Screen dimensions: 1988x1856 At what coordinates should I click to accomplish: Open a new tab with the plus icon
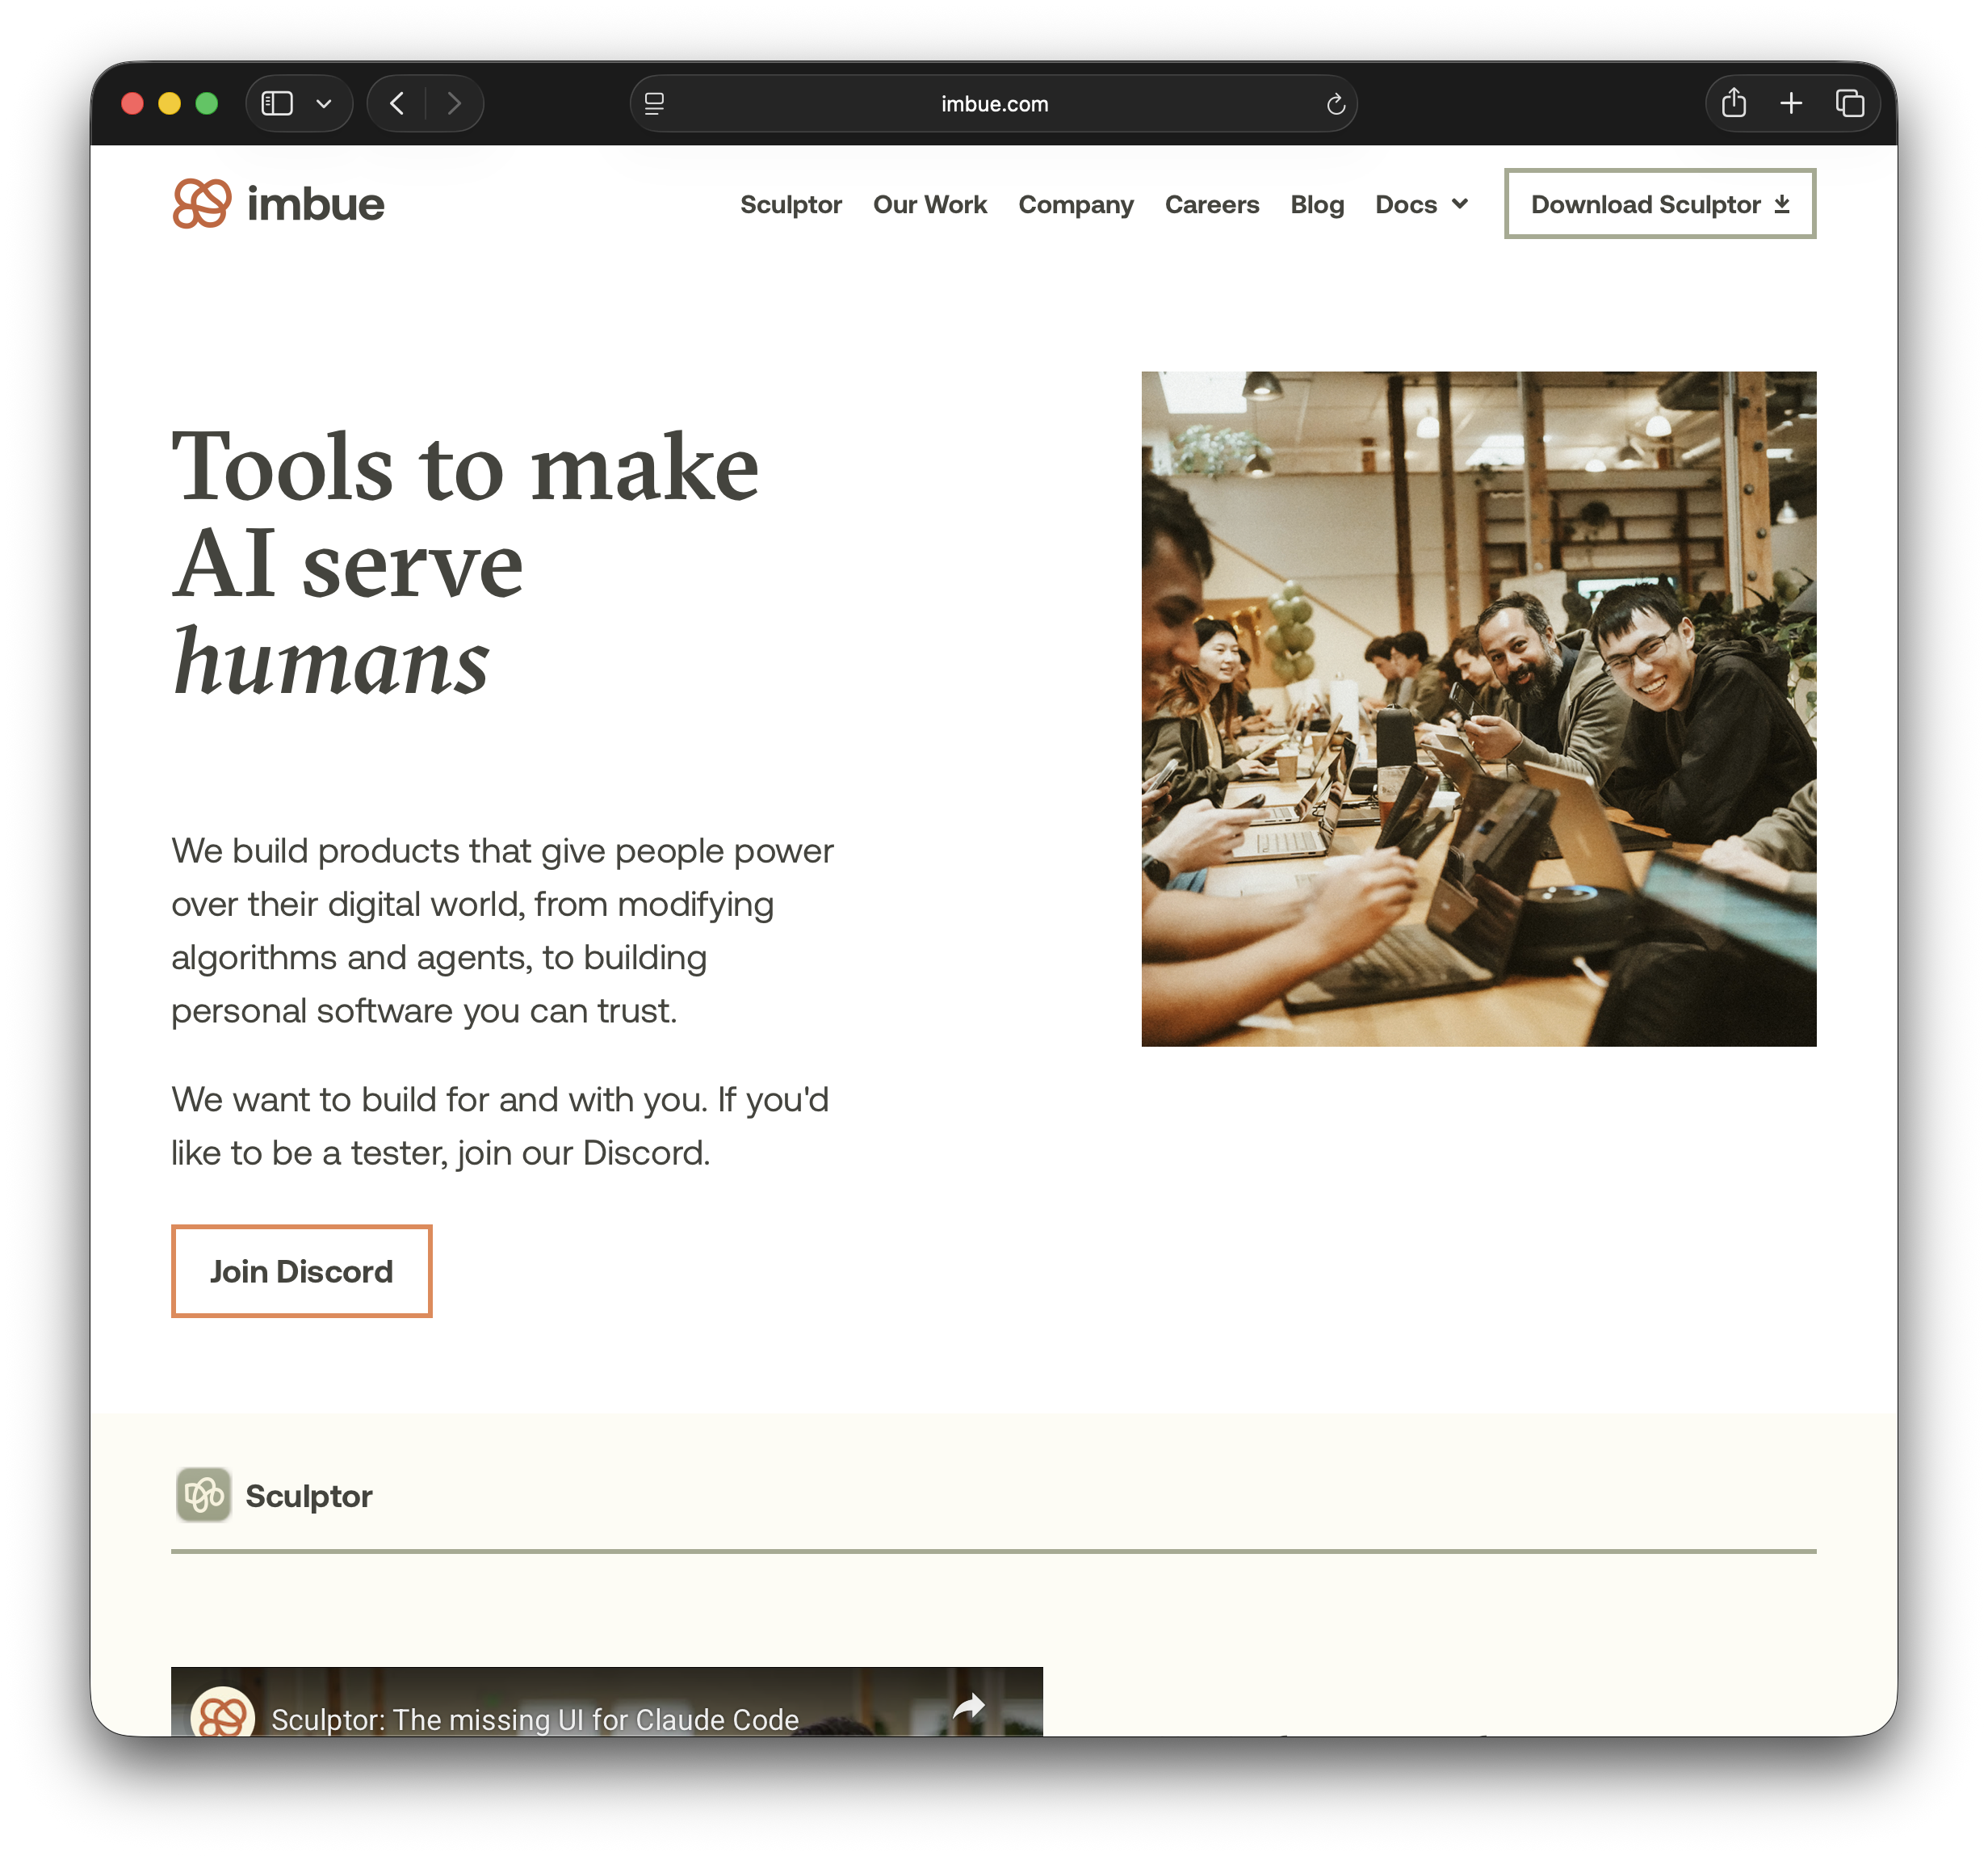pyautogui.click(x=1791, y=103)
